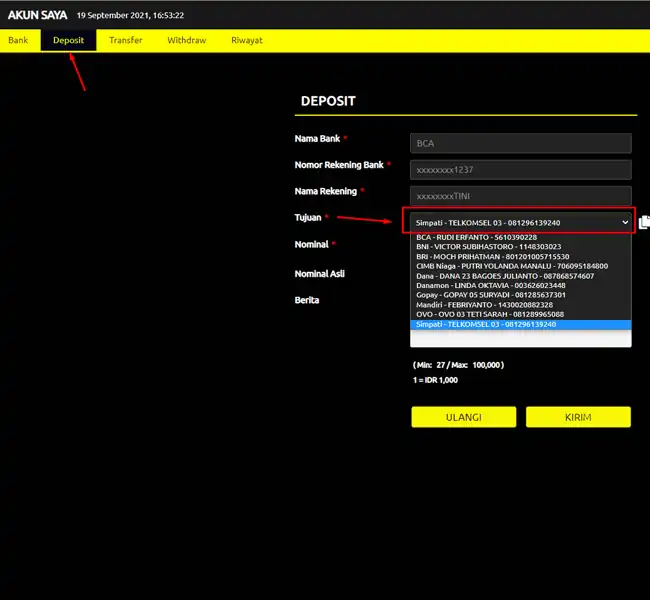
Task: Click the Nama Bank label
Action: pyautogui.click(x=317, y=138)
